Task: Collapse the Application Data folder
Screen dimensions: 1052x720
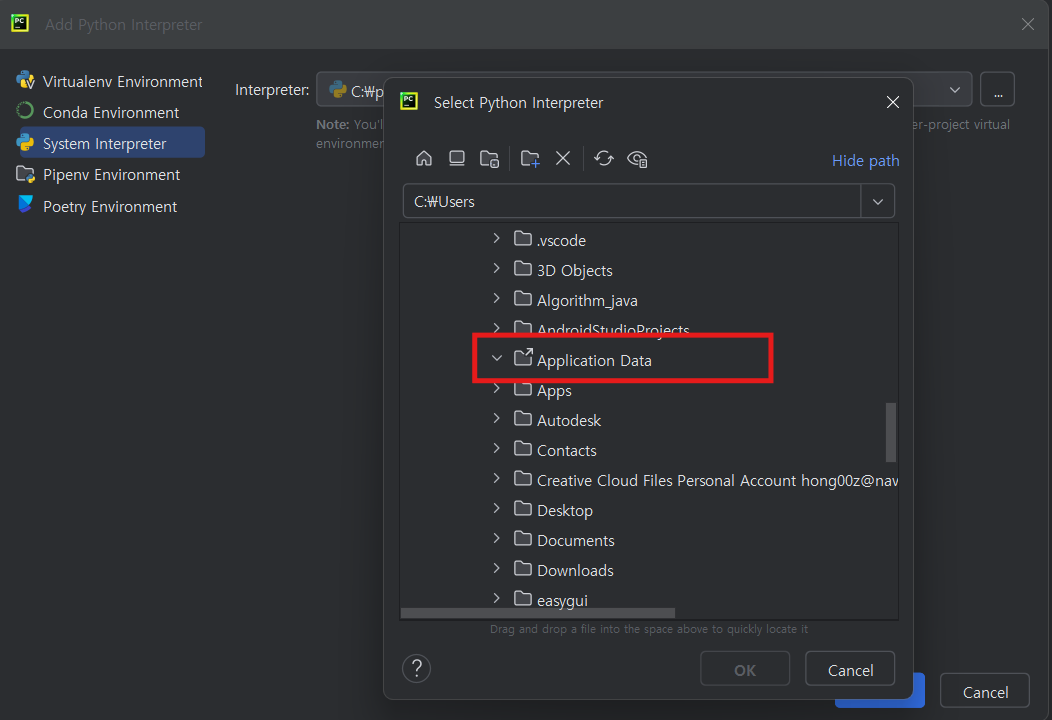Action: click(496, 359)
